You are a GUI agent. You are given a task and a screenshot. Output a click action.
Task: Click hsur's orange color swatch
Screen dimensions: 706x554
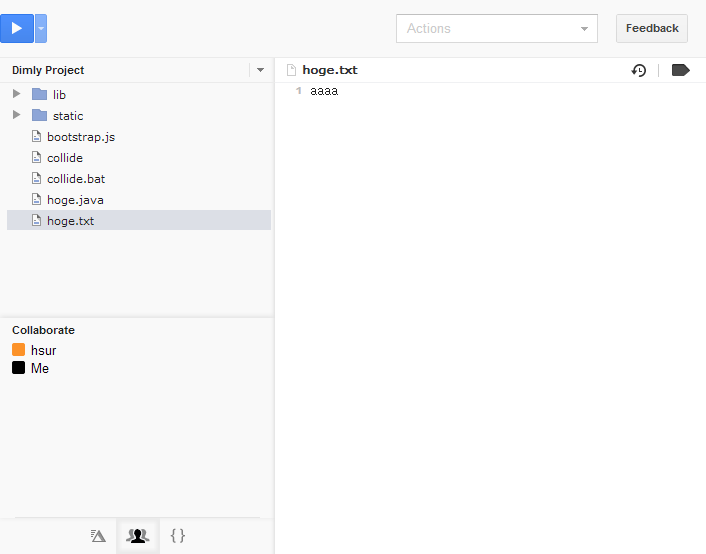coord(18,350)
